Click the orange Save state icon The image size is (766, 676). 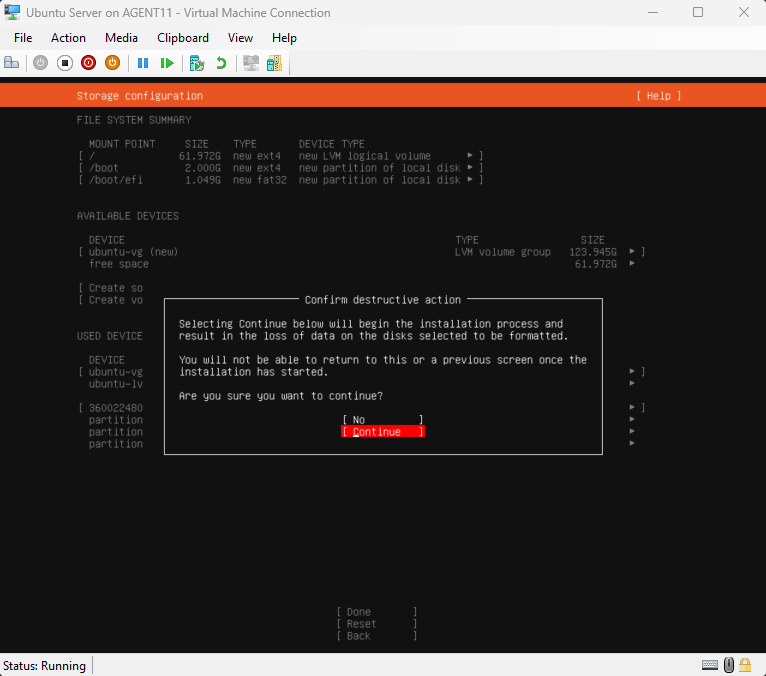coord(112,63)
